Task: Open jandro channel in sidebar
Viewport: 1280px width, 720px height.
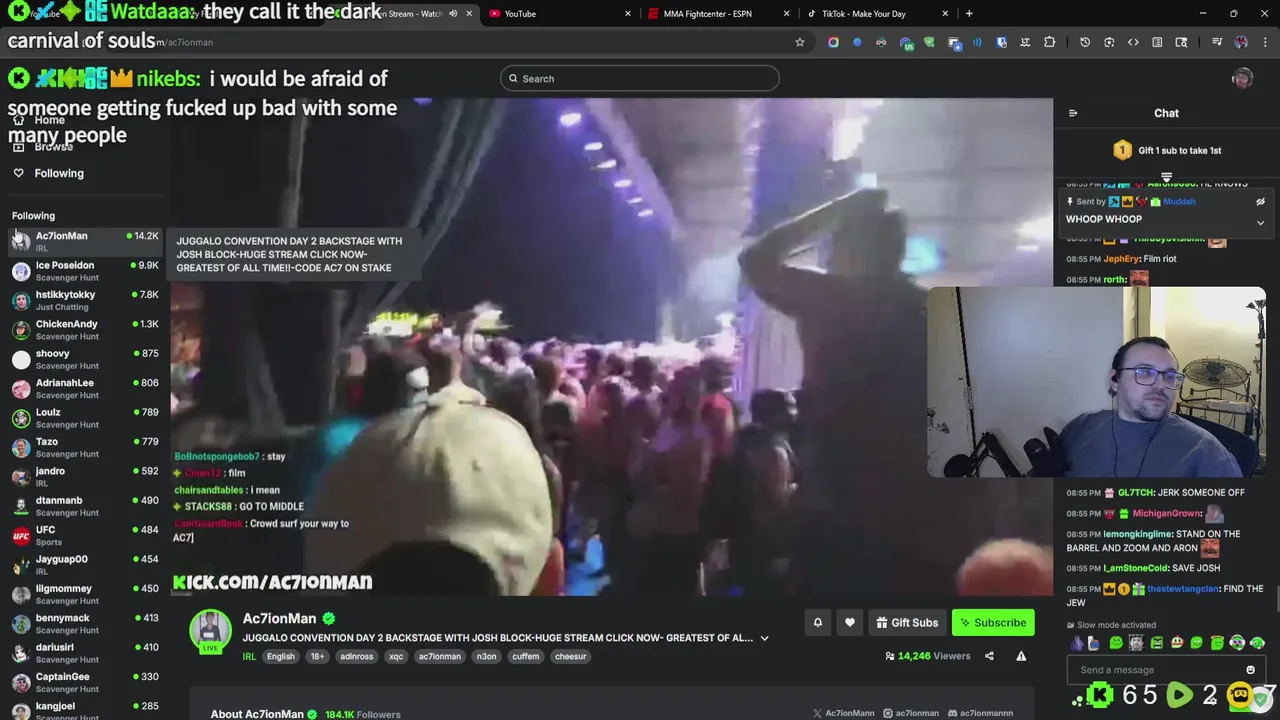Action: point(84,477)
